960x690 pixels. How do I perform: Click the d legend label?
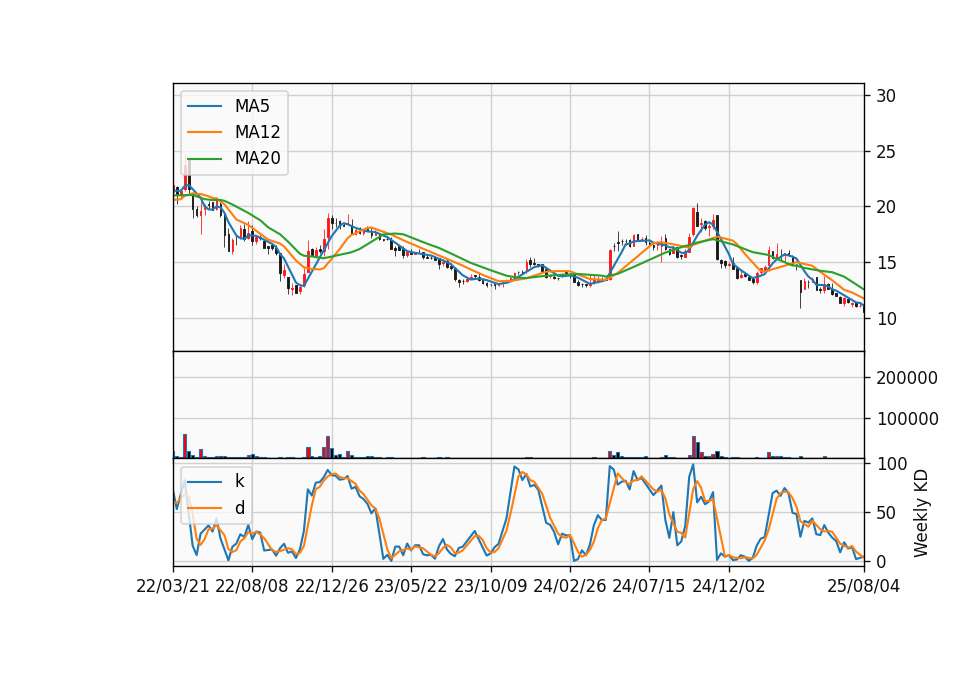239,508
